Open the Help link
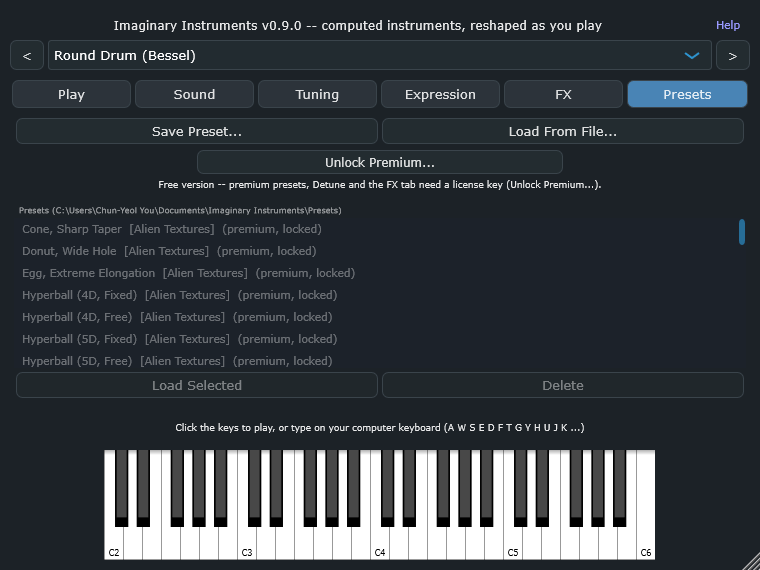 [x=728, y=25]
